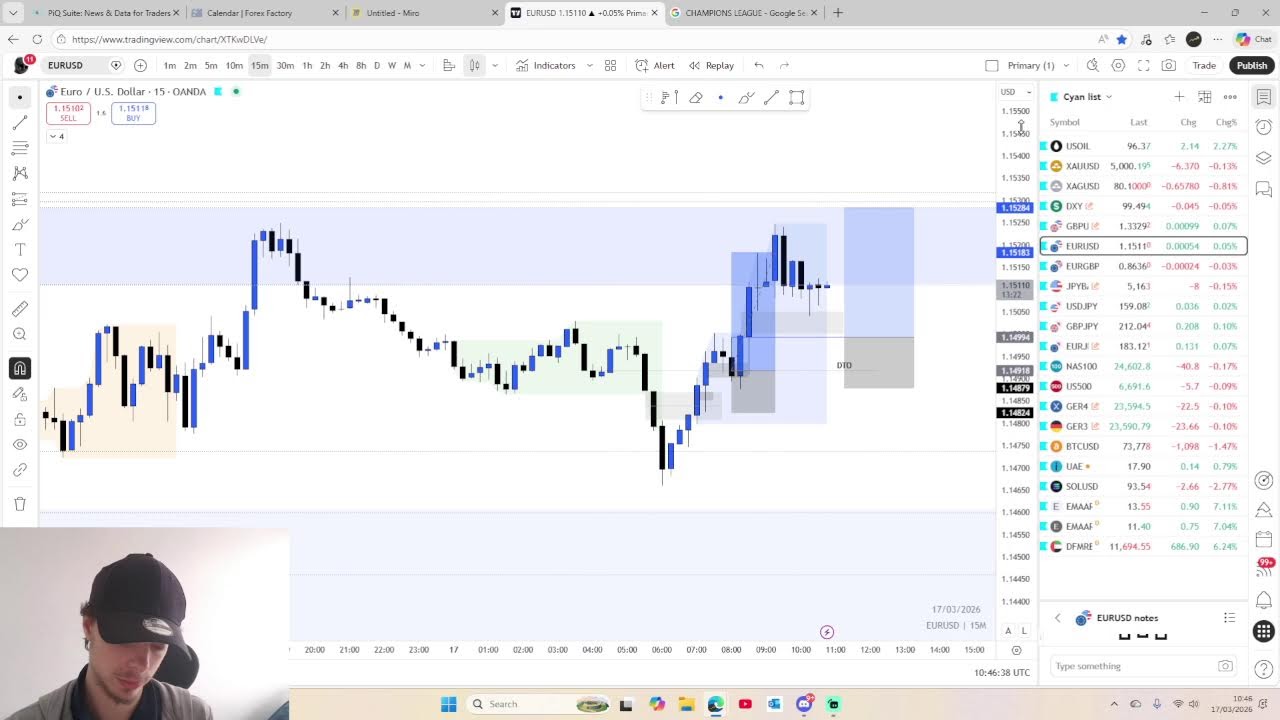Remove drawings with trash icon
Viewport: 1280px width, 720px height.
coord(20,504)
